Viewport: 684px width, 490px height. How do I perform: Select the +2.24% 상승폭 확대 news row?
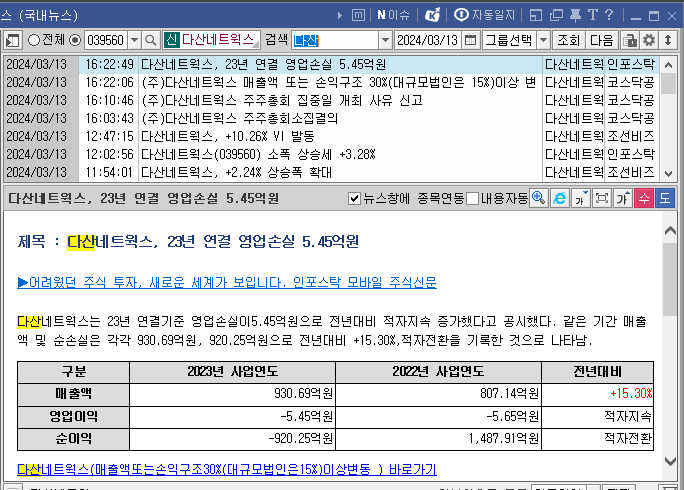(331, 172)
